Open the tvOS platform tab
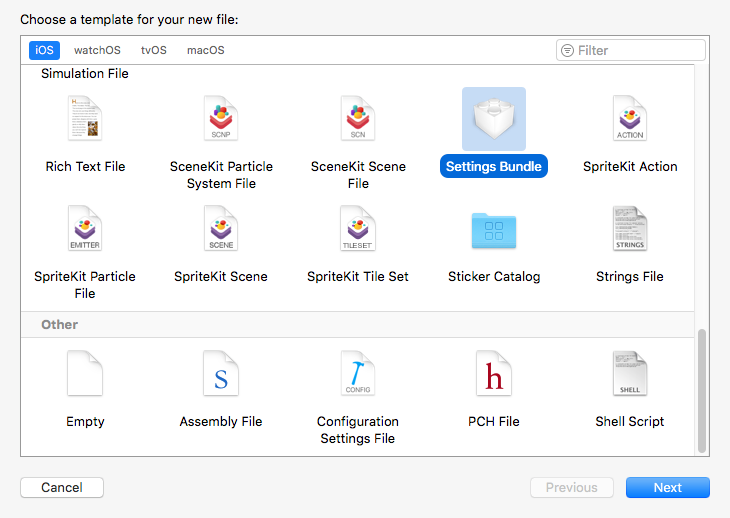 (x=154, y=50)
